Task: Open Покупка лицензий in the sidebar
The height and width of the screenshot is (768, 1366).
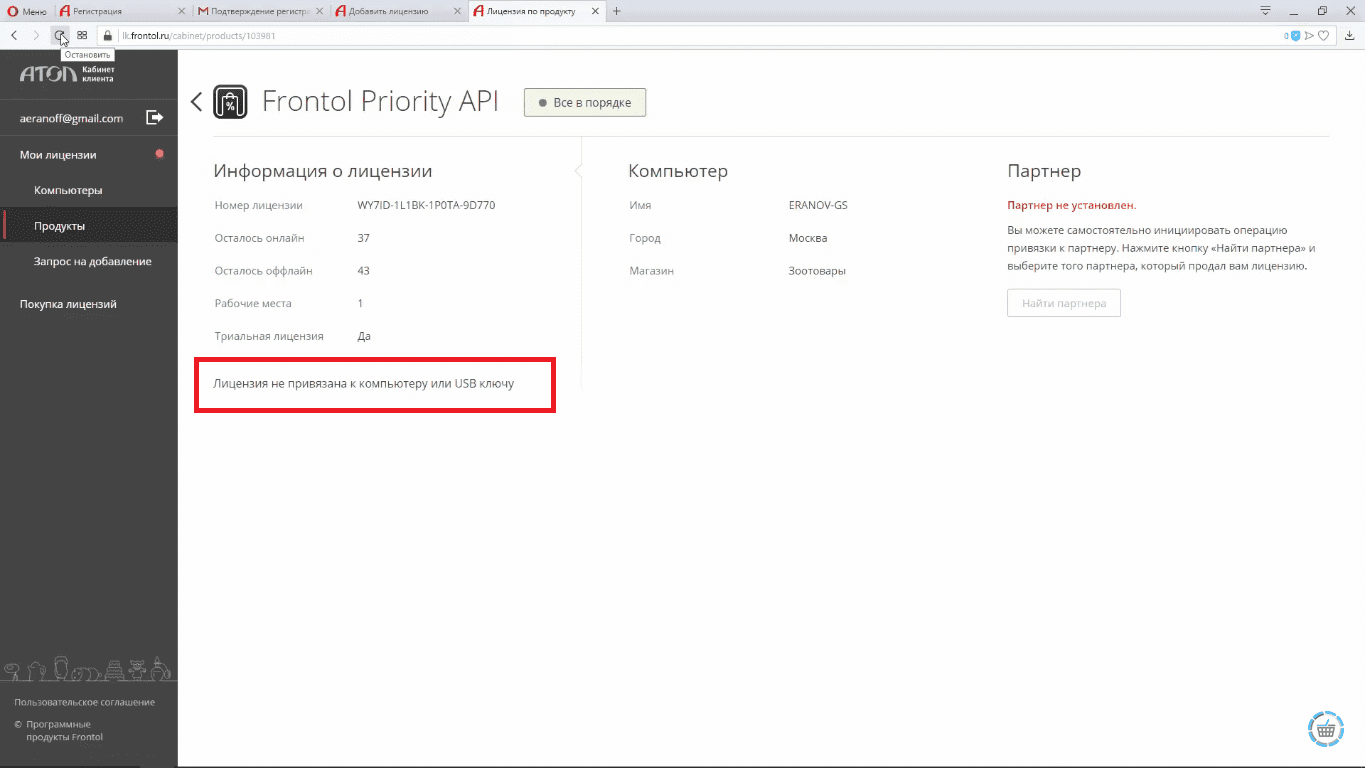Action: coord(68,304)
